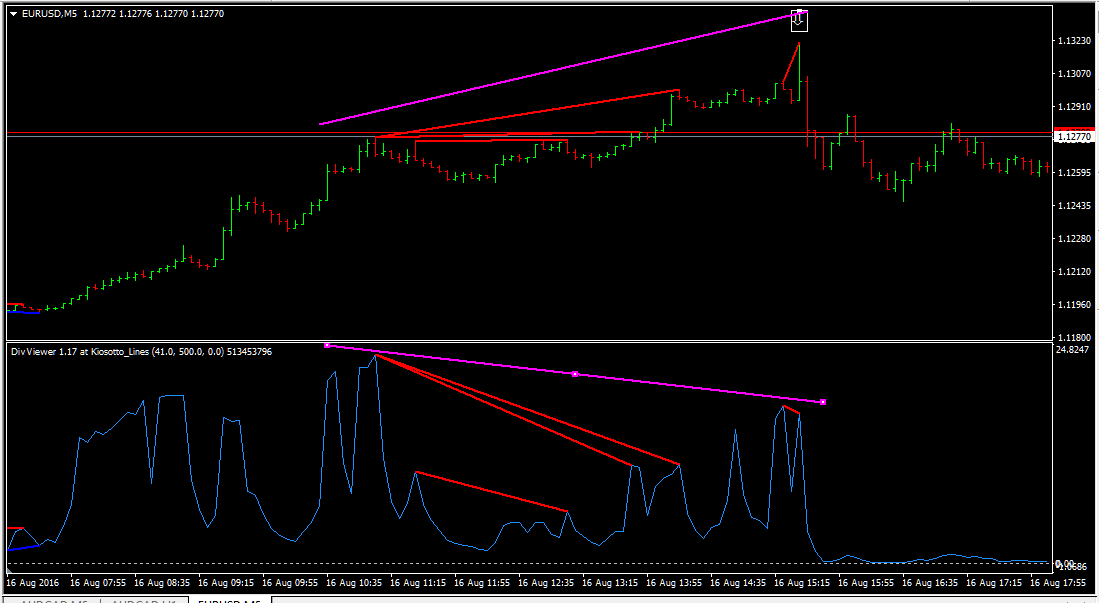Click the 1.11800 price axis value
Viewport: 1099px width, 603px height.
(1074, 337)
